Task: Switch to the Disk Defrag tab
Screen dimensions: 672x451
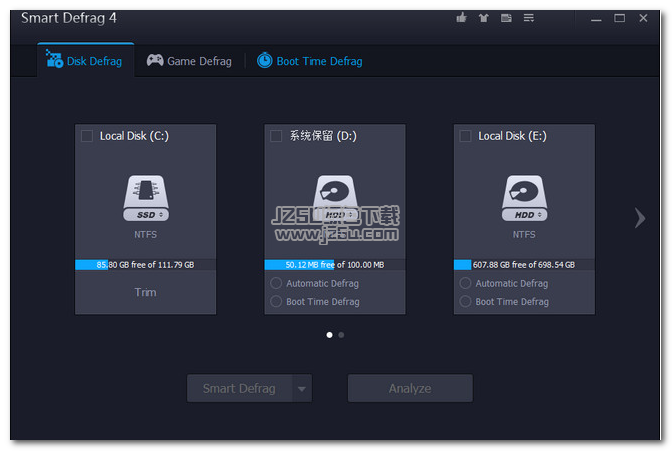Action: (86, 60)
